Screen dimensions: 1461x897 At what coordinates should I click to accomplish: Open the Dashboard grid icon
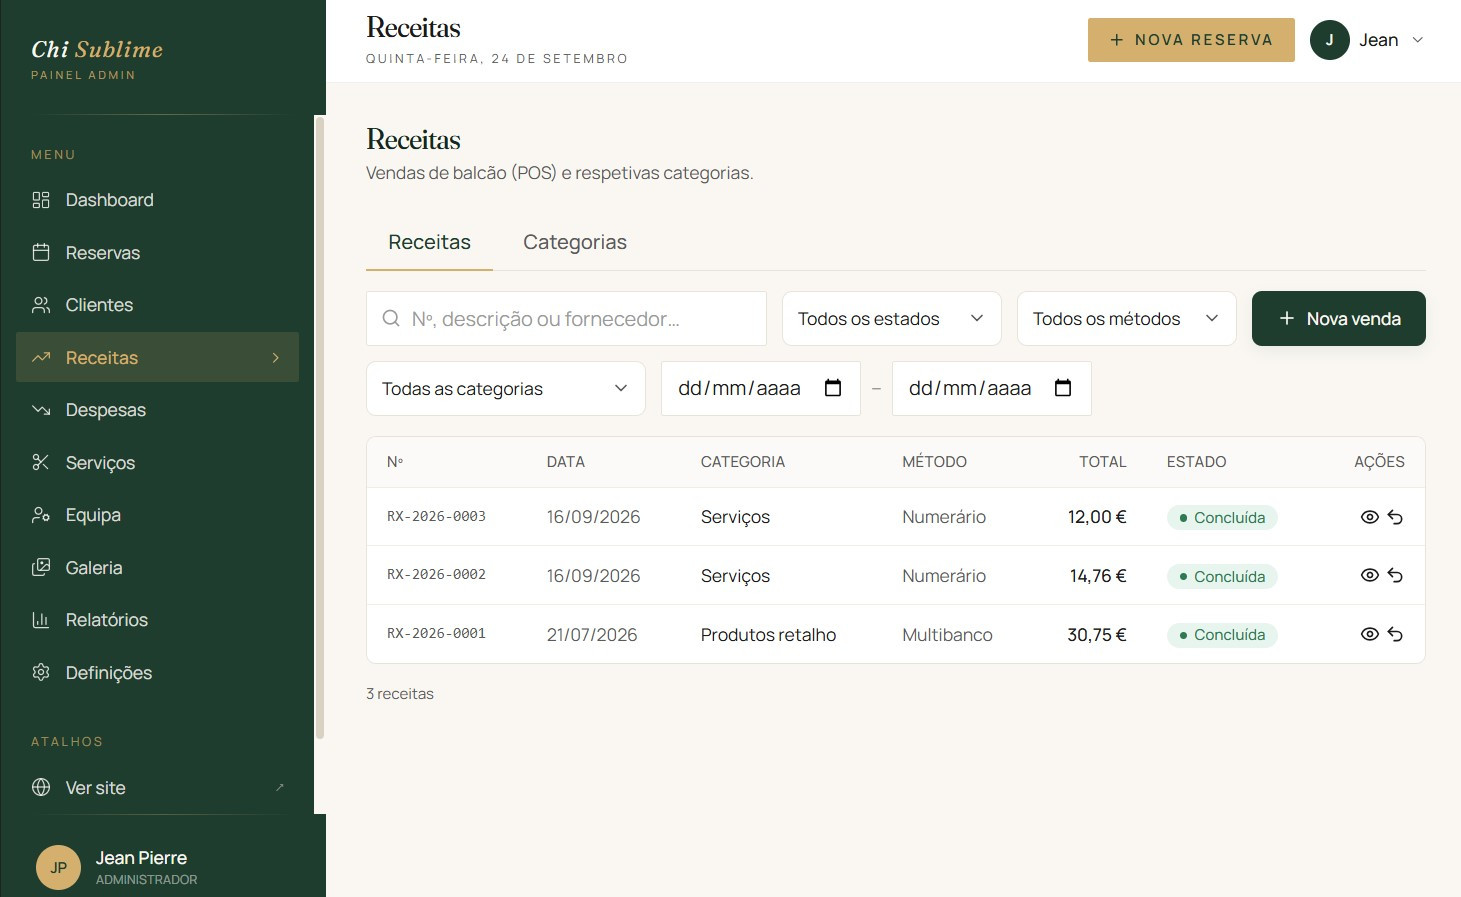click(x=41, y=200)
